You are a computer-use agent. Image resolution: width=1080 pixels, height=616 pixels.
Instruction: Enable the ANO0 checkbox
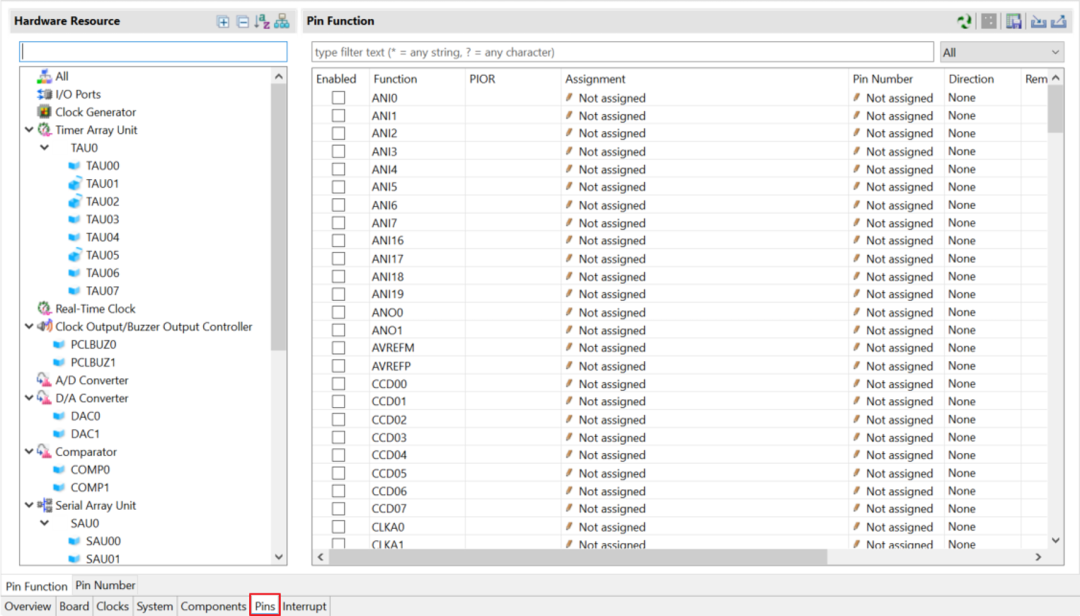pyautogui.click(x=338, y=312)
